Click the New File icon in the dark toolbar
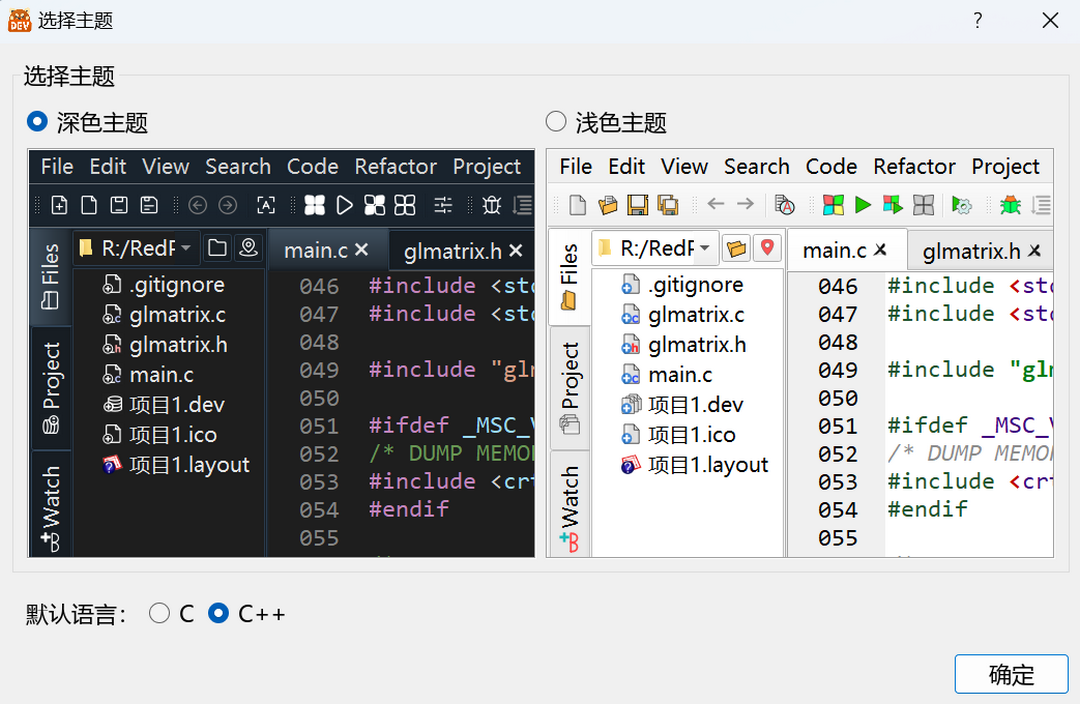The image size is (1080, 704). coord(58,204)
